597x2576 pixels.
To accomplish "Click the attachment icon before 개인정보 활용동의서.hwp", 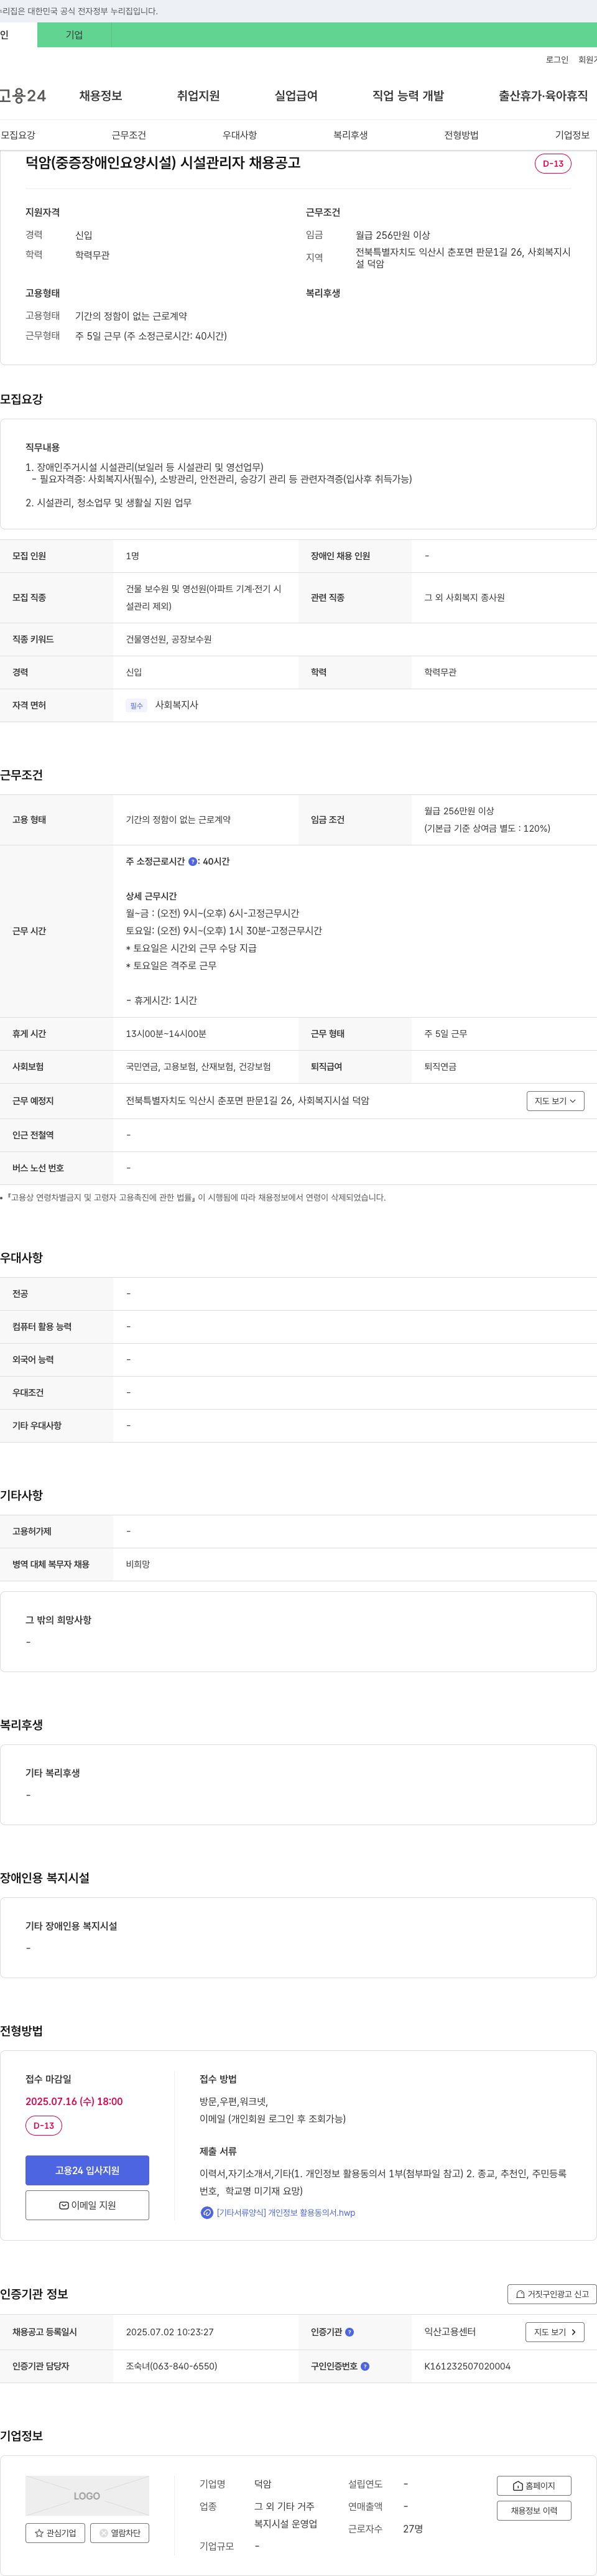I will click(207, 2212).
